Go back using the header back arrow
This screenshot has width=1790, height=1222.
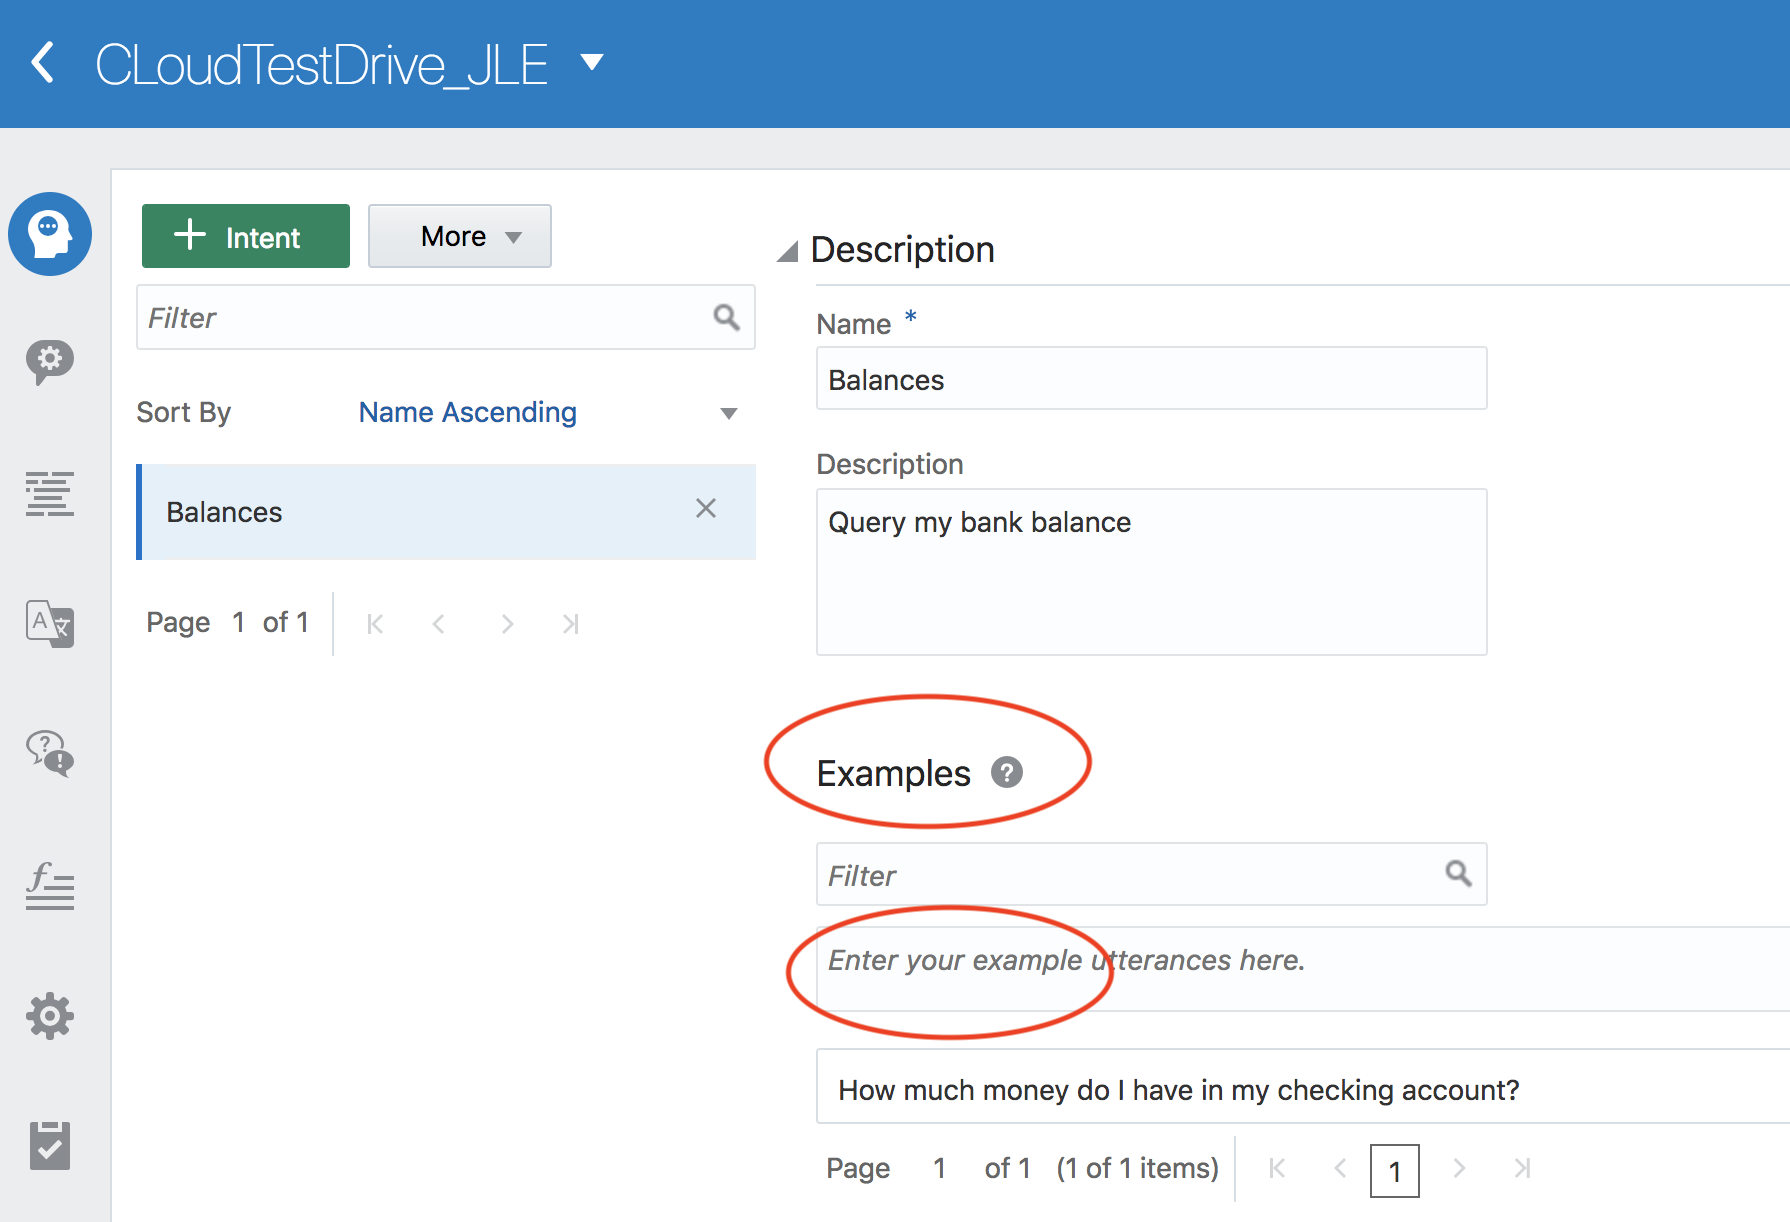pyautogui.click(x=42, y=63)
